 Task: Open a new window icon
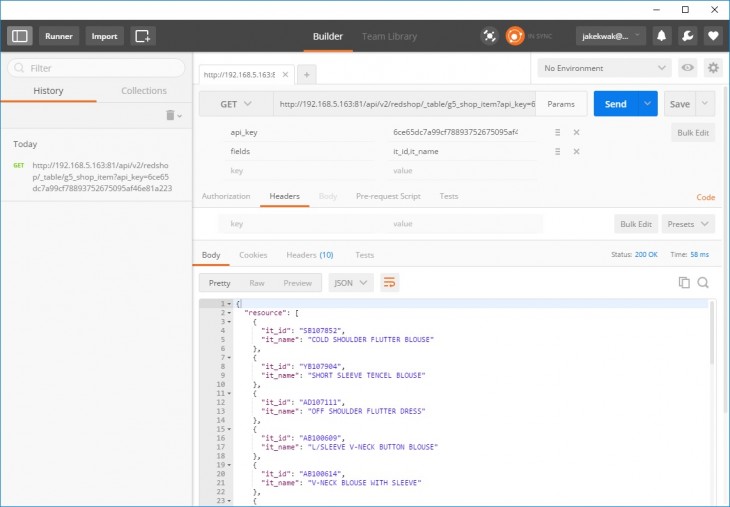pos(143,36)
